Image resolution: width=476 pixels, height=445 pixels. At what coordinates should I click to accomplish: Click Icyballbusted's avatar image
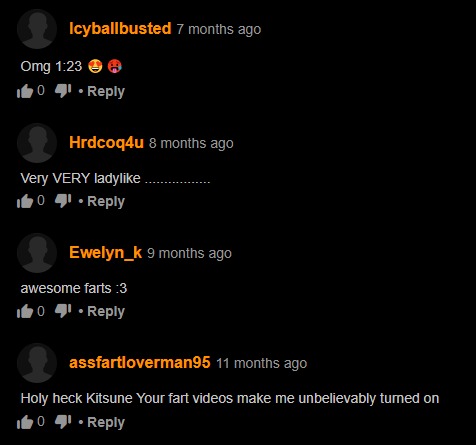coord(37,29)
